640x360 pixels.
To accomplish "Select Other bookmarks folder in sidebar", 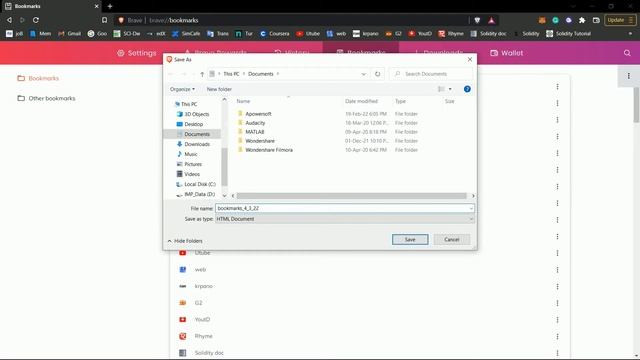I will click(x=46, y=98).
